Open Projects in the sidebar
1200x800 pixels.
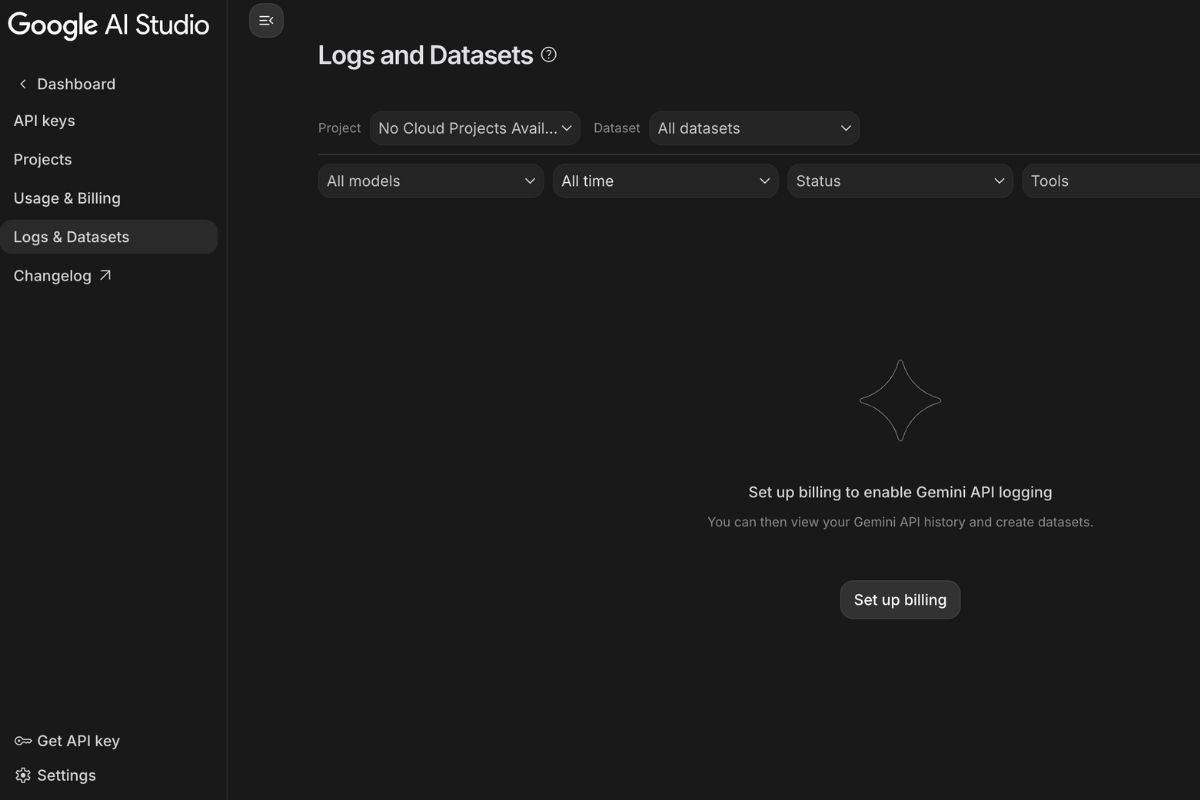pyautogui.click(x=43, y=159)
